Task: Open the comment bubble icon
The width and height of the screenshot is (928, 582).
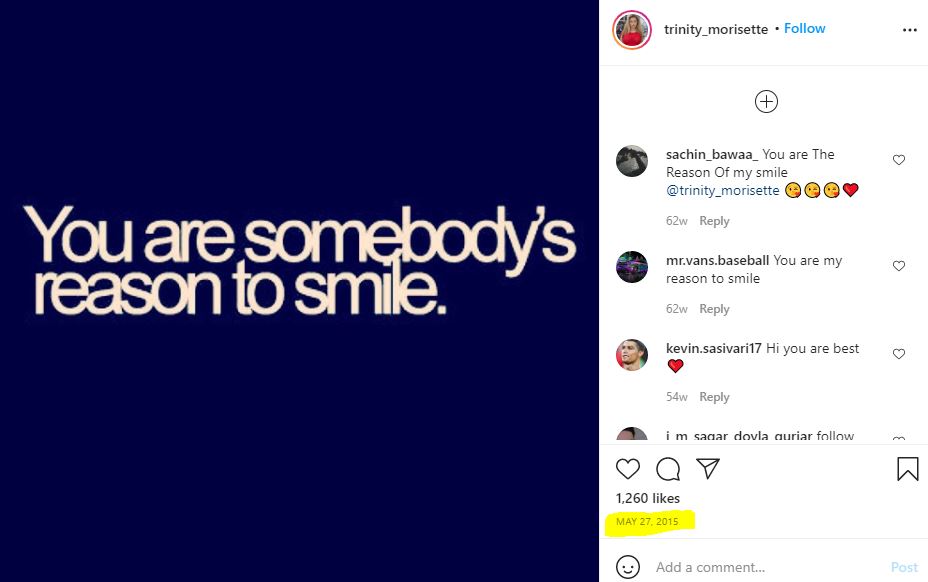Action: (668, 469)
